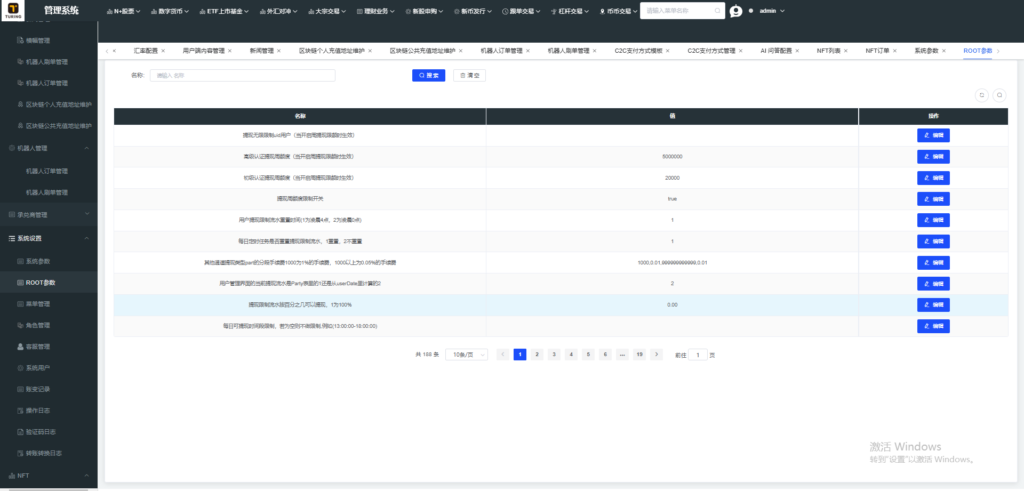Switch to the 汇率配置 tab

tap(145, 51)
